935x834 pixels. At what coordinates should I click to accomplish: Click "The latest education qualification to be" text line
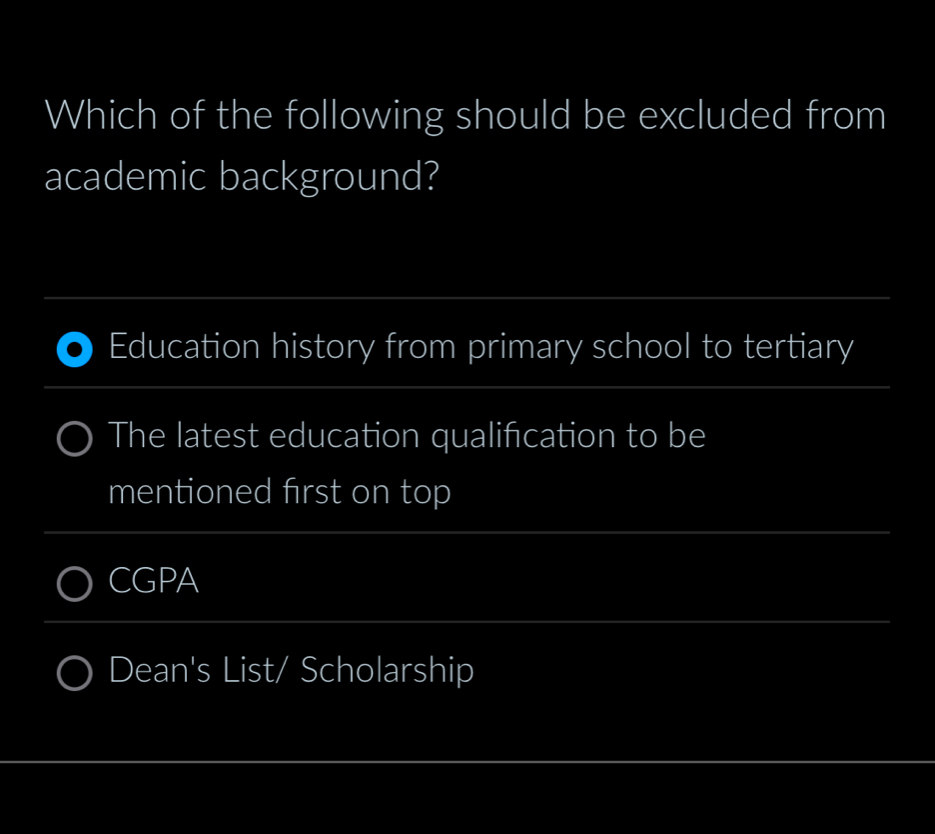click(x=407, y=436)
